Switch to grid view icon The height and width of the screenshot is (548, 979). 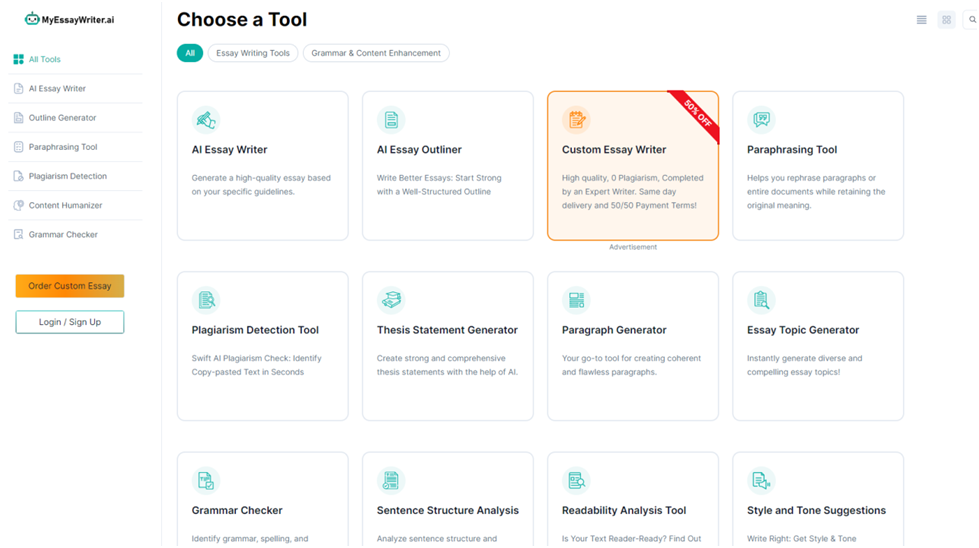[x=947, y=20]
